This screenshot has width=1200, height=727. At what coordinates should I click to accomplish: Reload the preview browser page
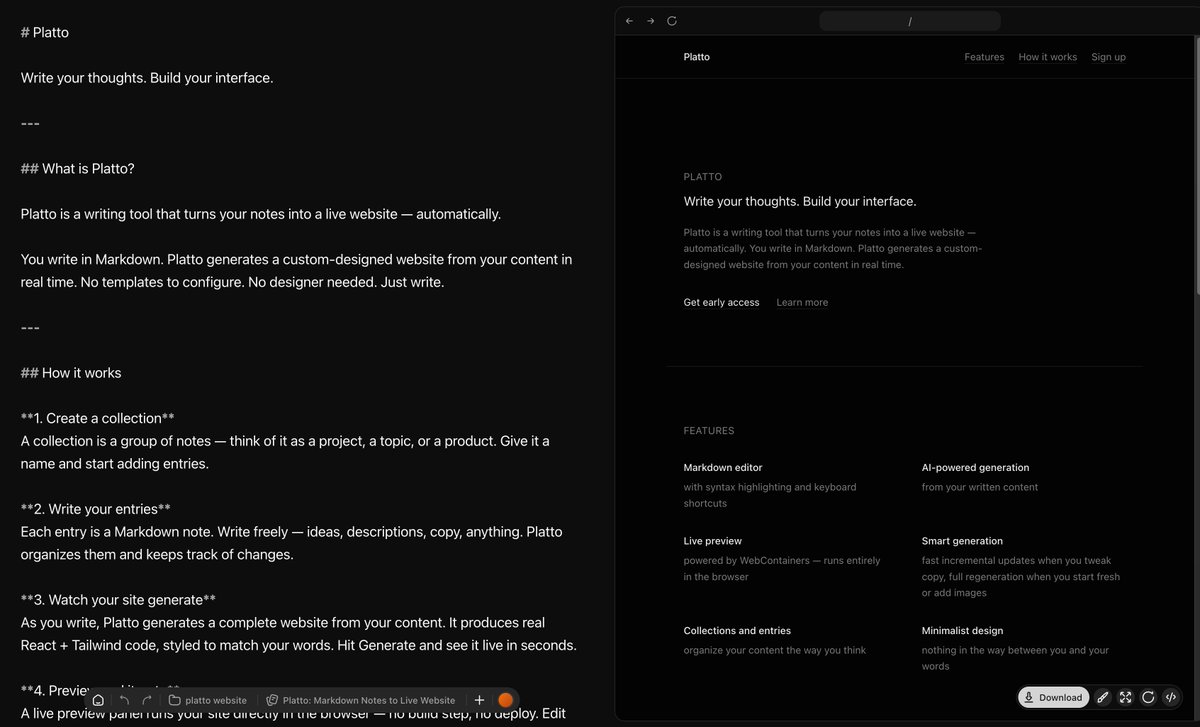[x=672, y=21]
